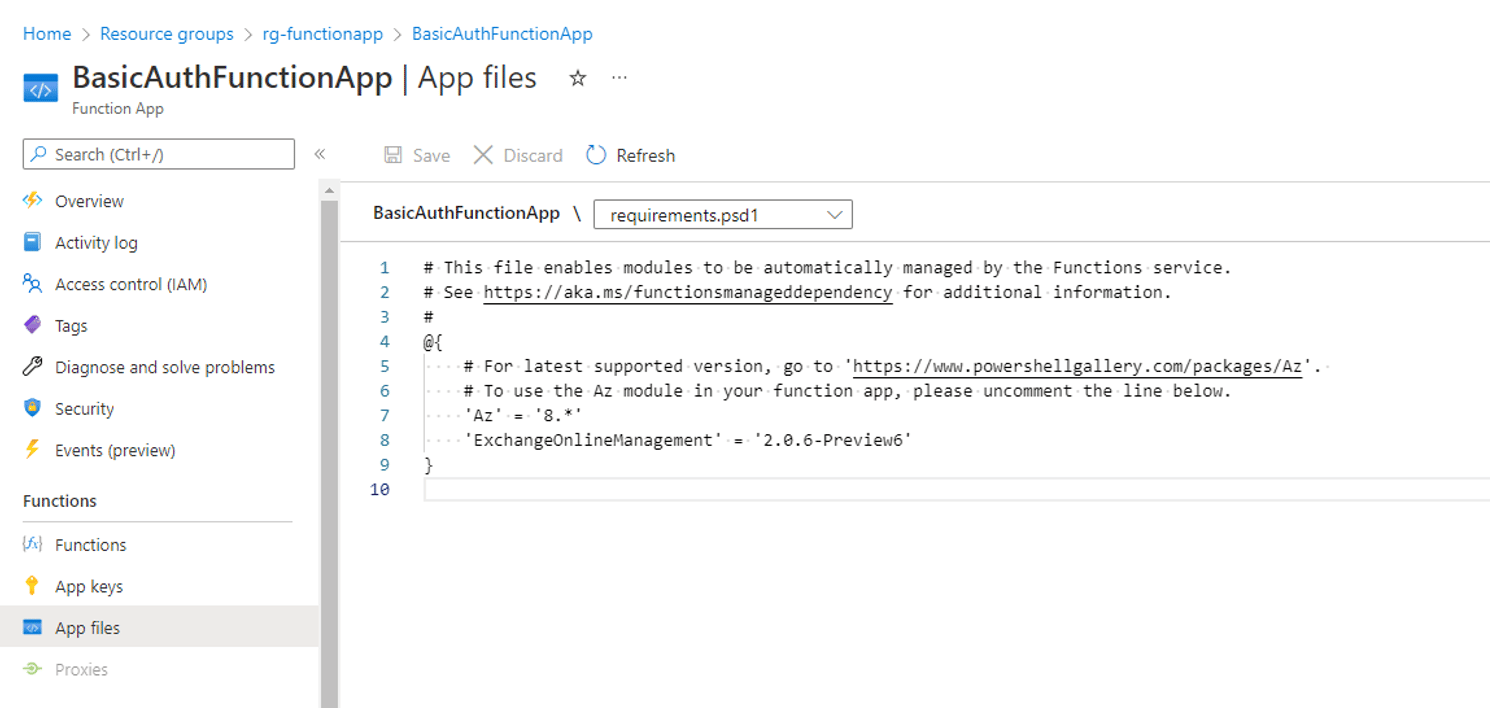This screenshot has width=1490, height=708.
Task: Click the 'Functions' section header
Action: pos(60,501)
